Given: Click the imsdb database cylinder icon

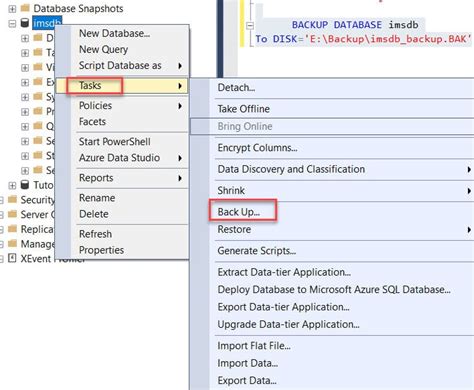Looking at the screenshot, I should tap(24, 23).
